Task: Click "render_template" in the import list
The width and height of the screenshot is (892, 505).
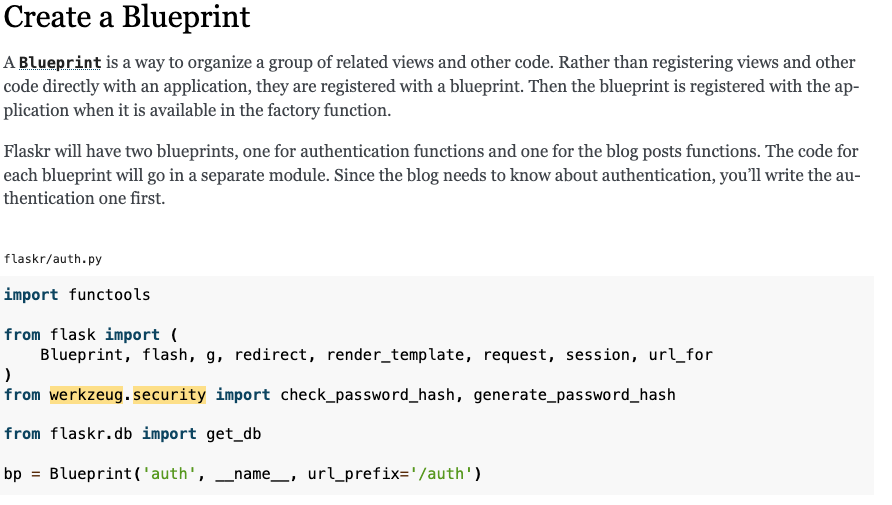Action: (x=395, y=355)
